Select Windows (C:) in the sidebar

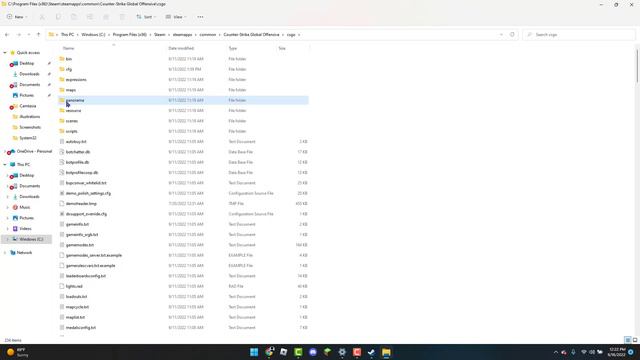pyautogui.click(x=27, y=239)
